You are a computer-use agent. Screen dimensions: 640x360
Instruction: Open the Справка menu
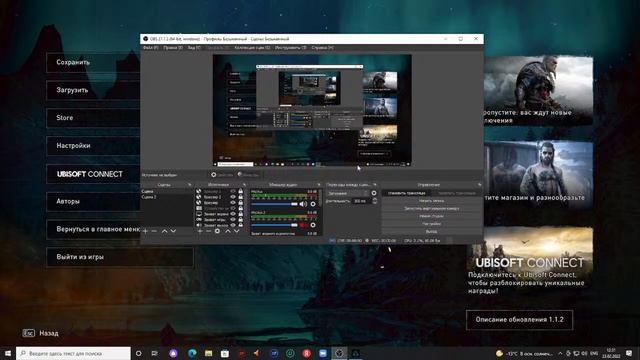click(322, 48)
